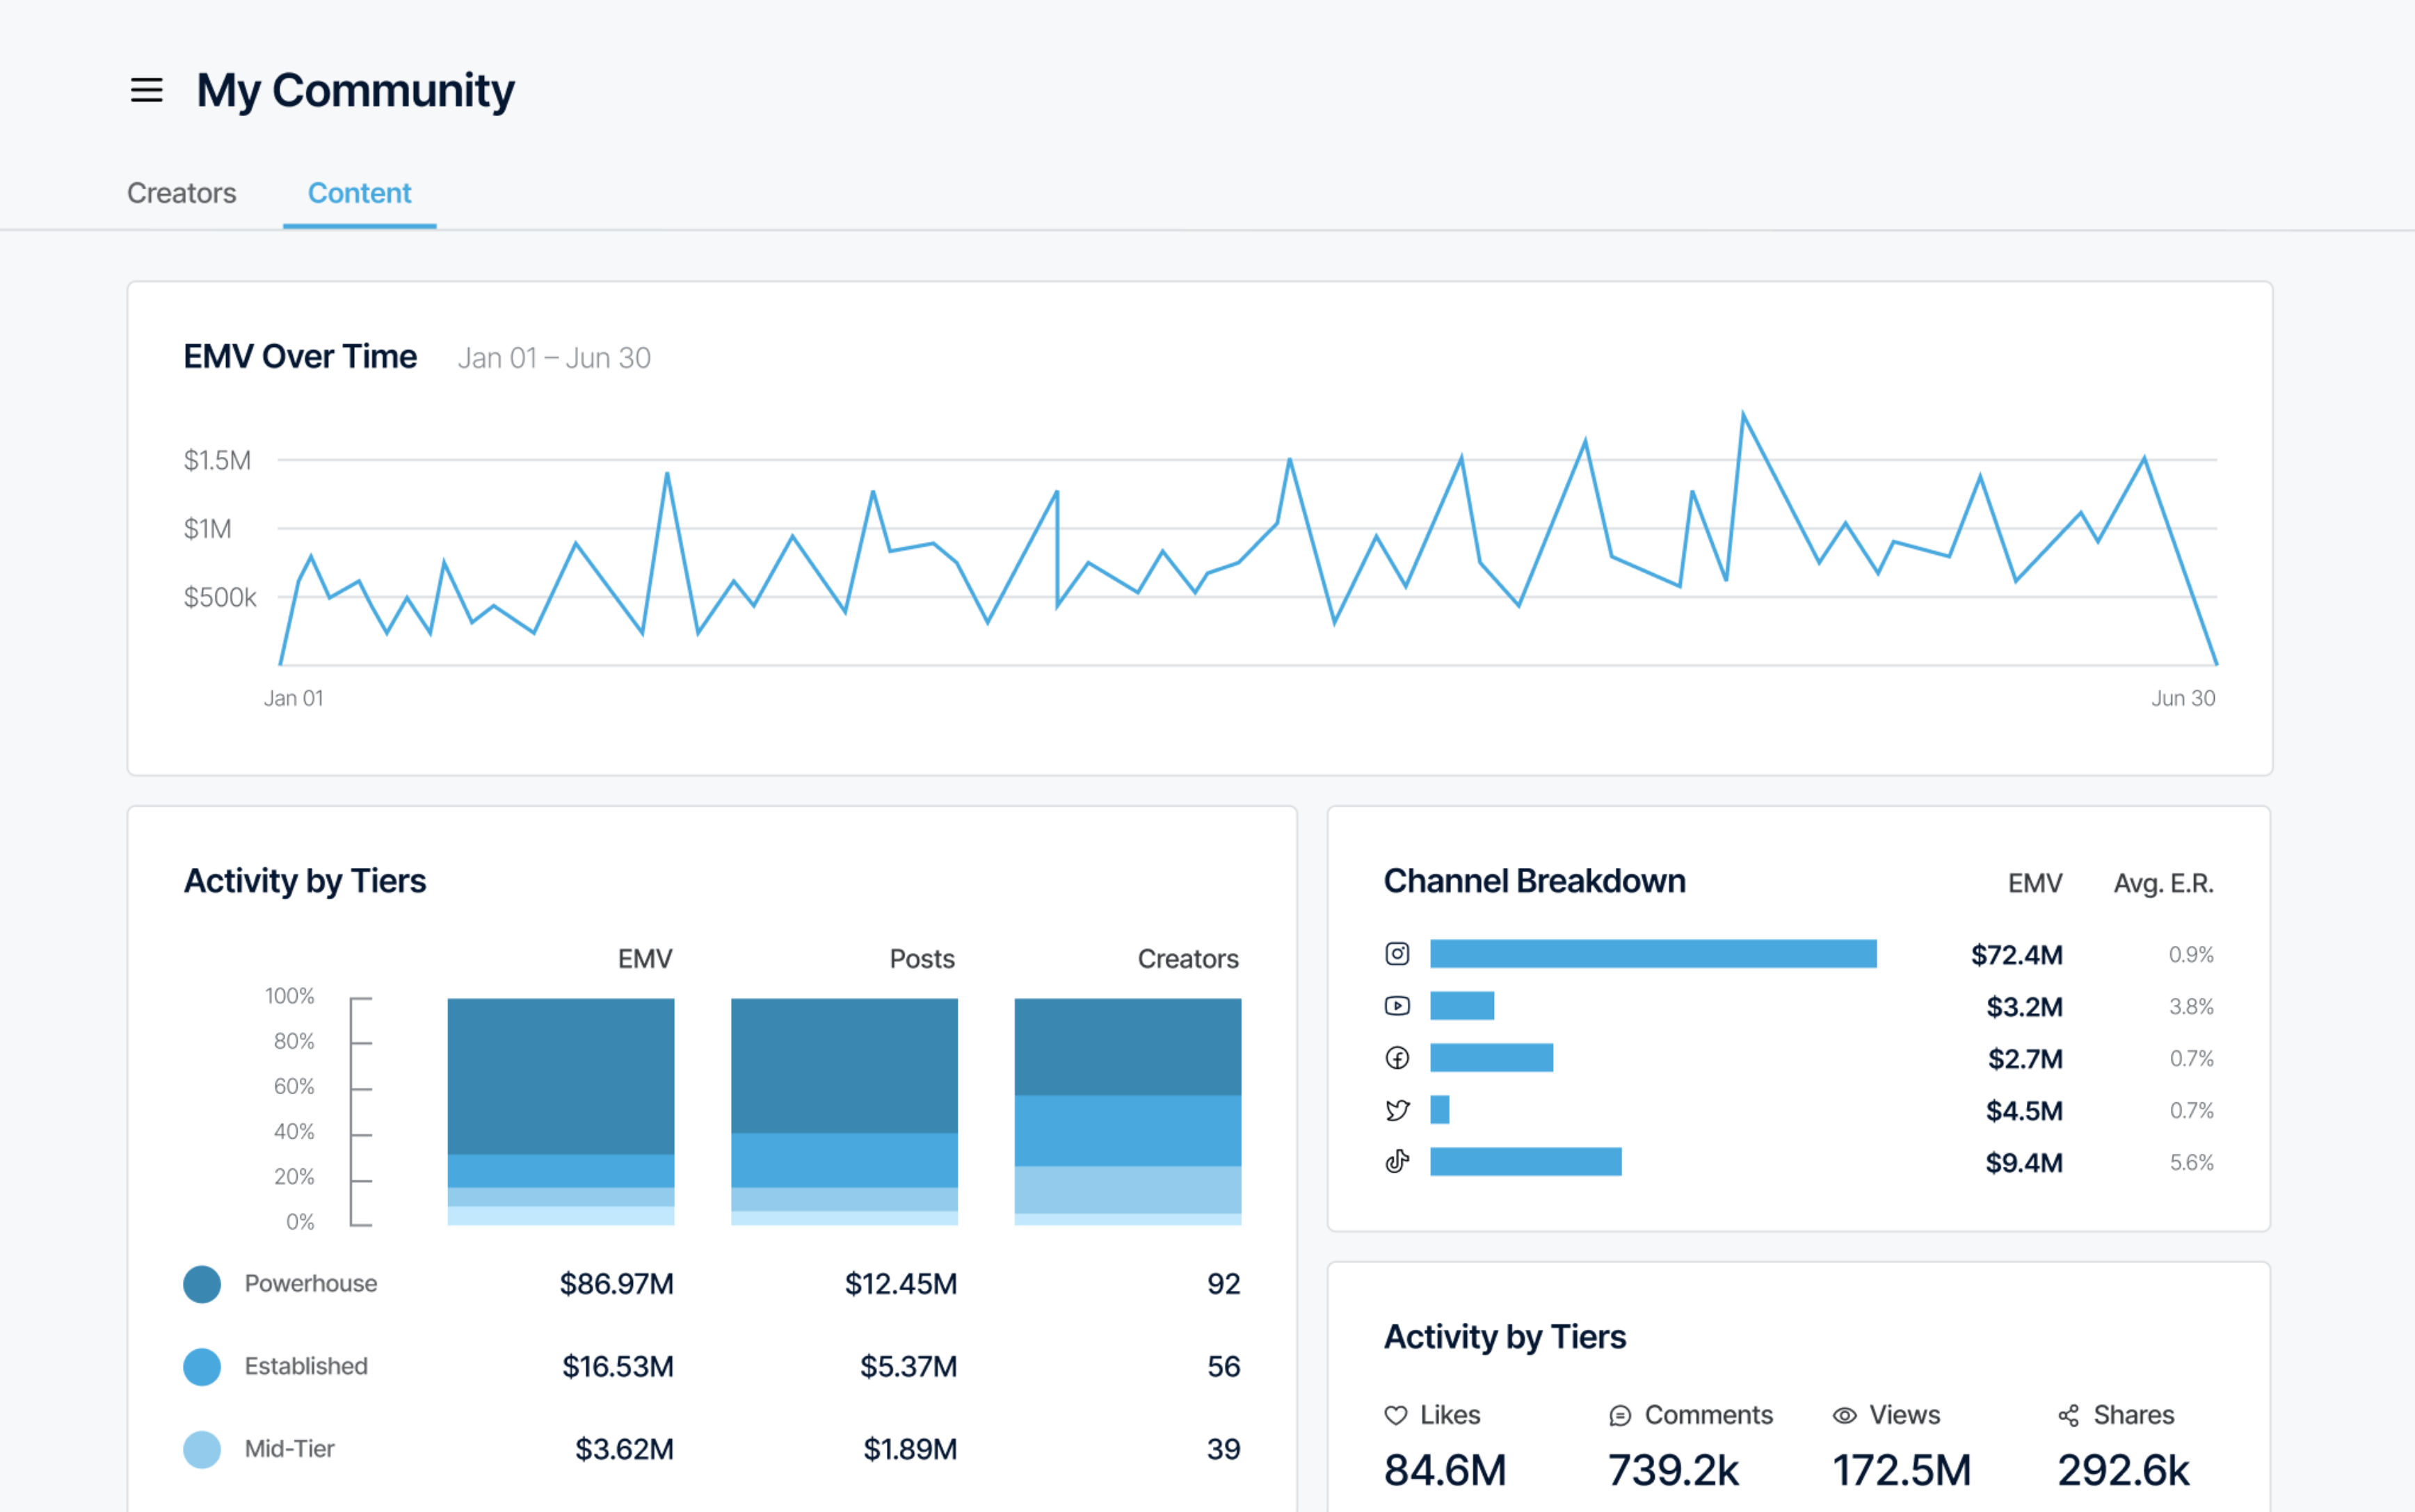The width and height of the screenshot is (2415, 1512).
Task: Click the Powerhouse tier label
Action: [311, 1284]
